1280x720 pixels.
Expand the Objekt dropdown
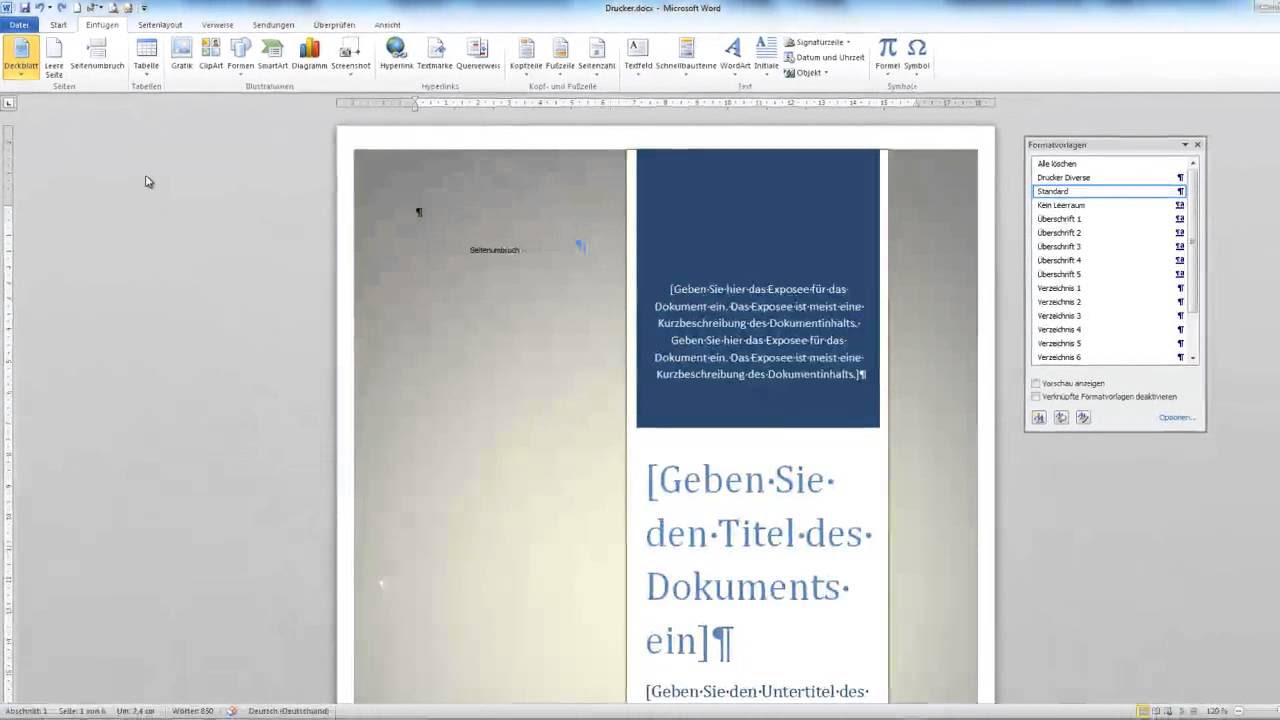point(826,73)
